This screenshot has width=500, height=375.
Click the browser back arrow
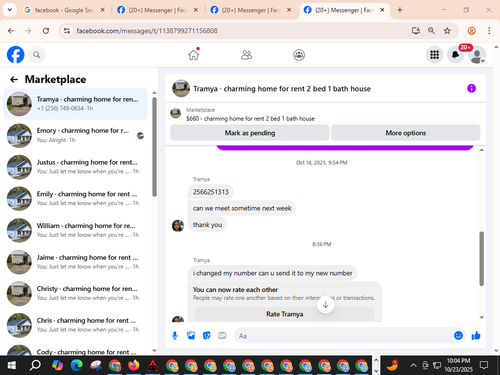coord(11,31)
